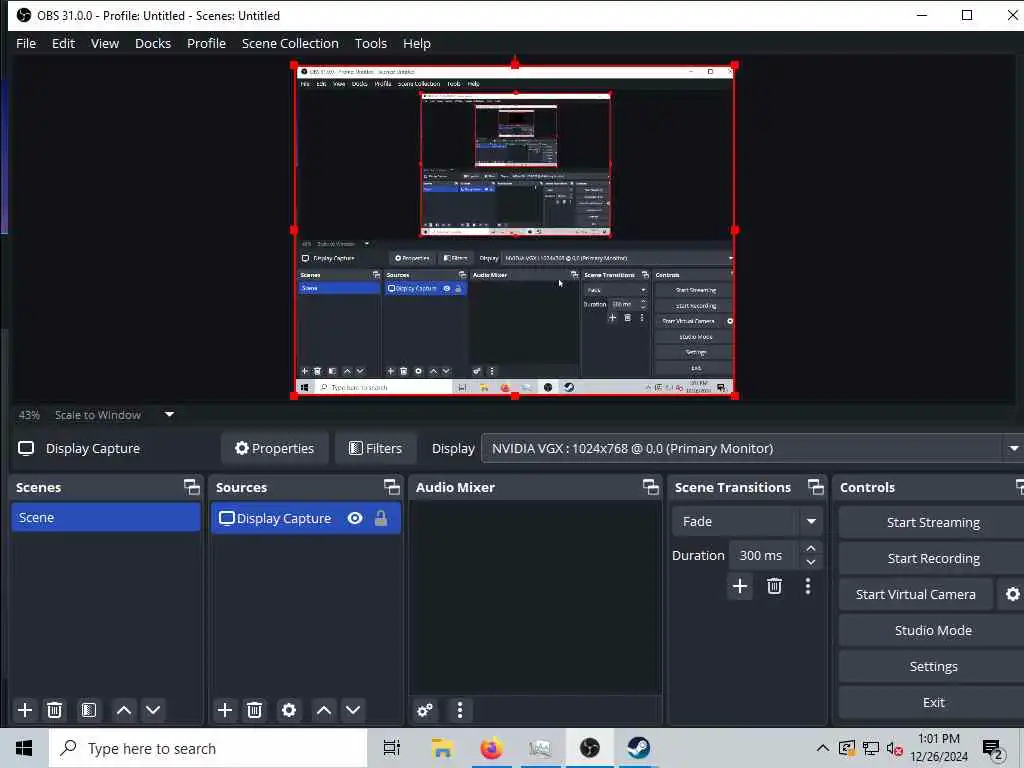Screen dimensions: 1024x768
Task: Open scene filters icon in Scenes panel
Action: 89,710
